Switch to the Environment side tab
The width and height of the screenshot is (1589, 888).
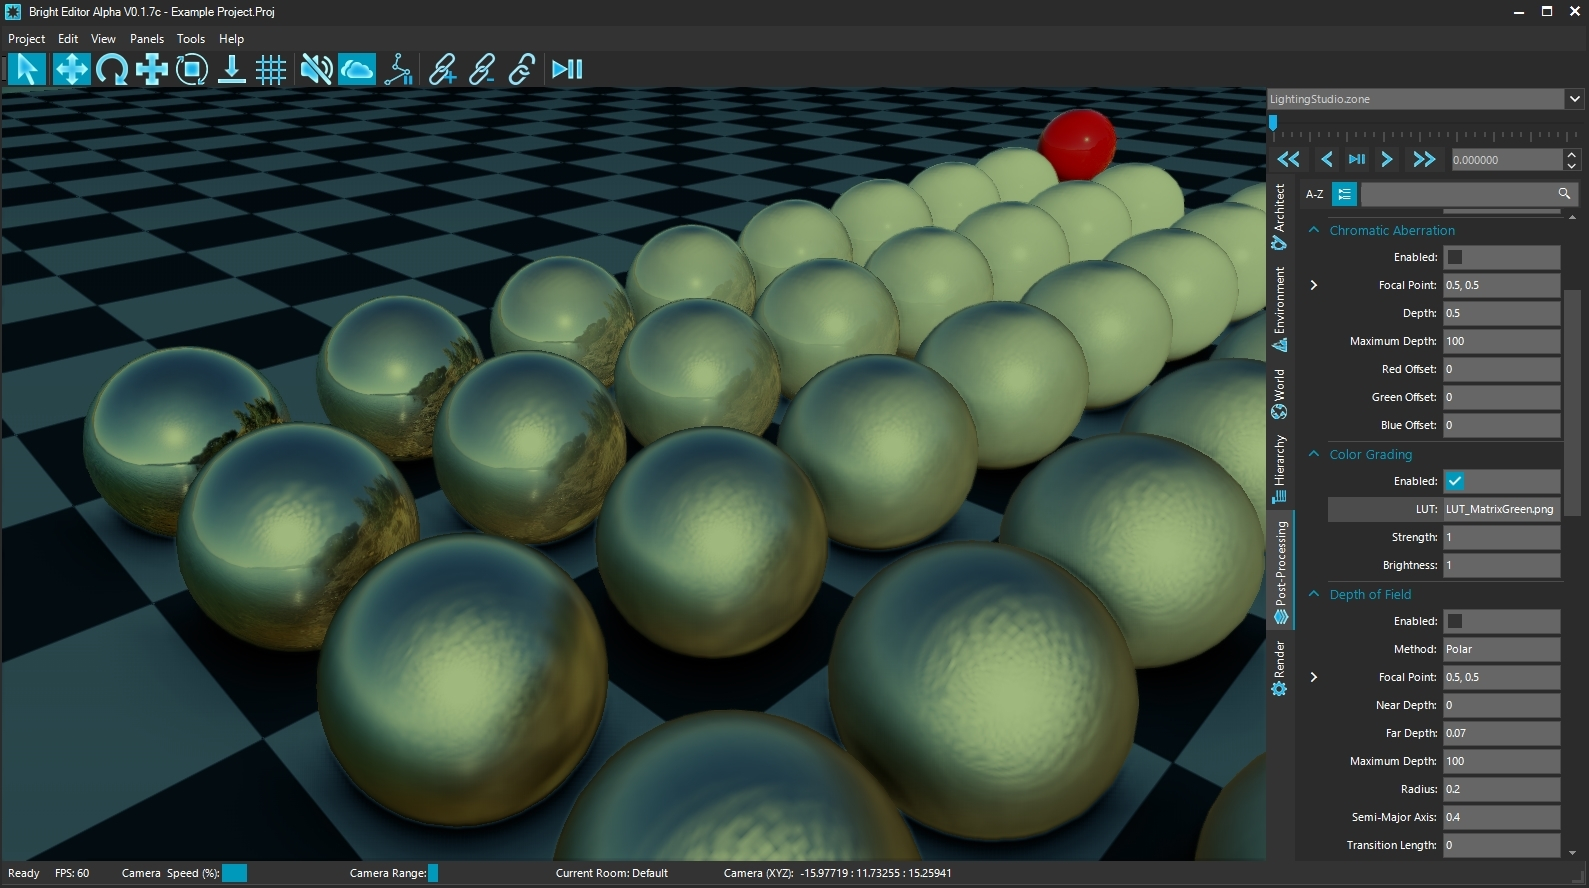tap(1280, 309)
